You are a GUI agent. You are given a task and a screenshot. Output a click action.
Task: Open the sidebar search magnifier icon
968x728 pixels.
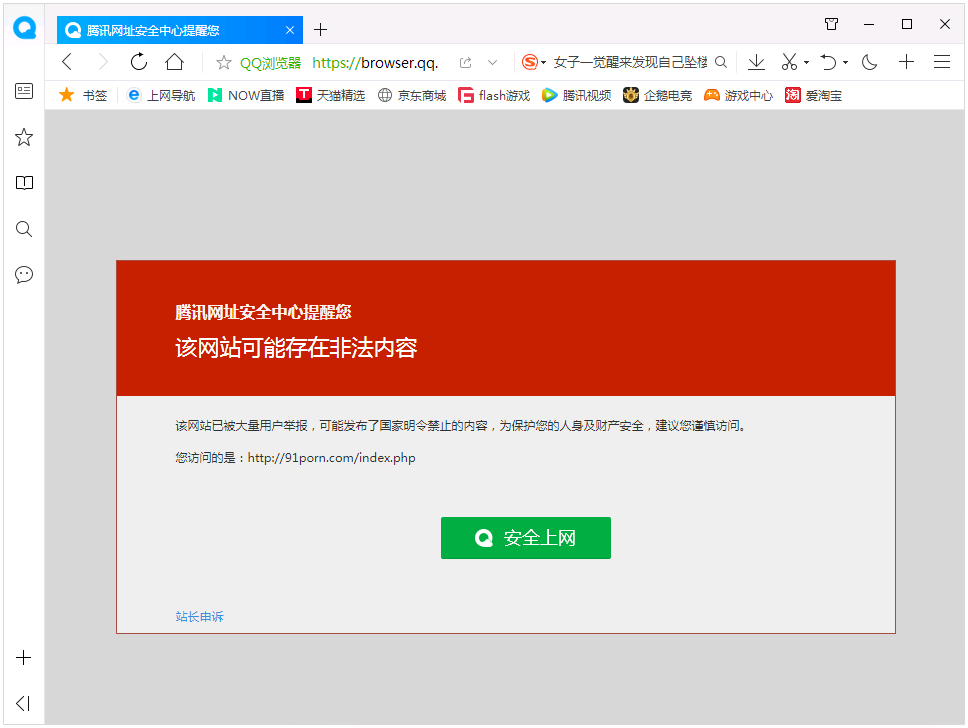[24, 228]
